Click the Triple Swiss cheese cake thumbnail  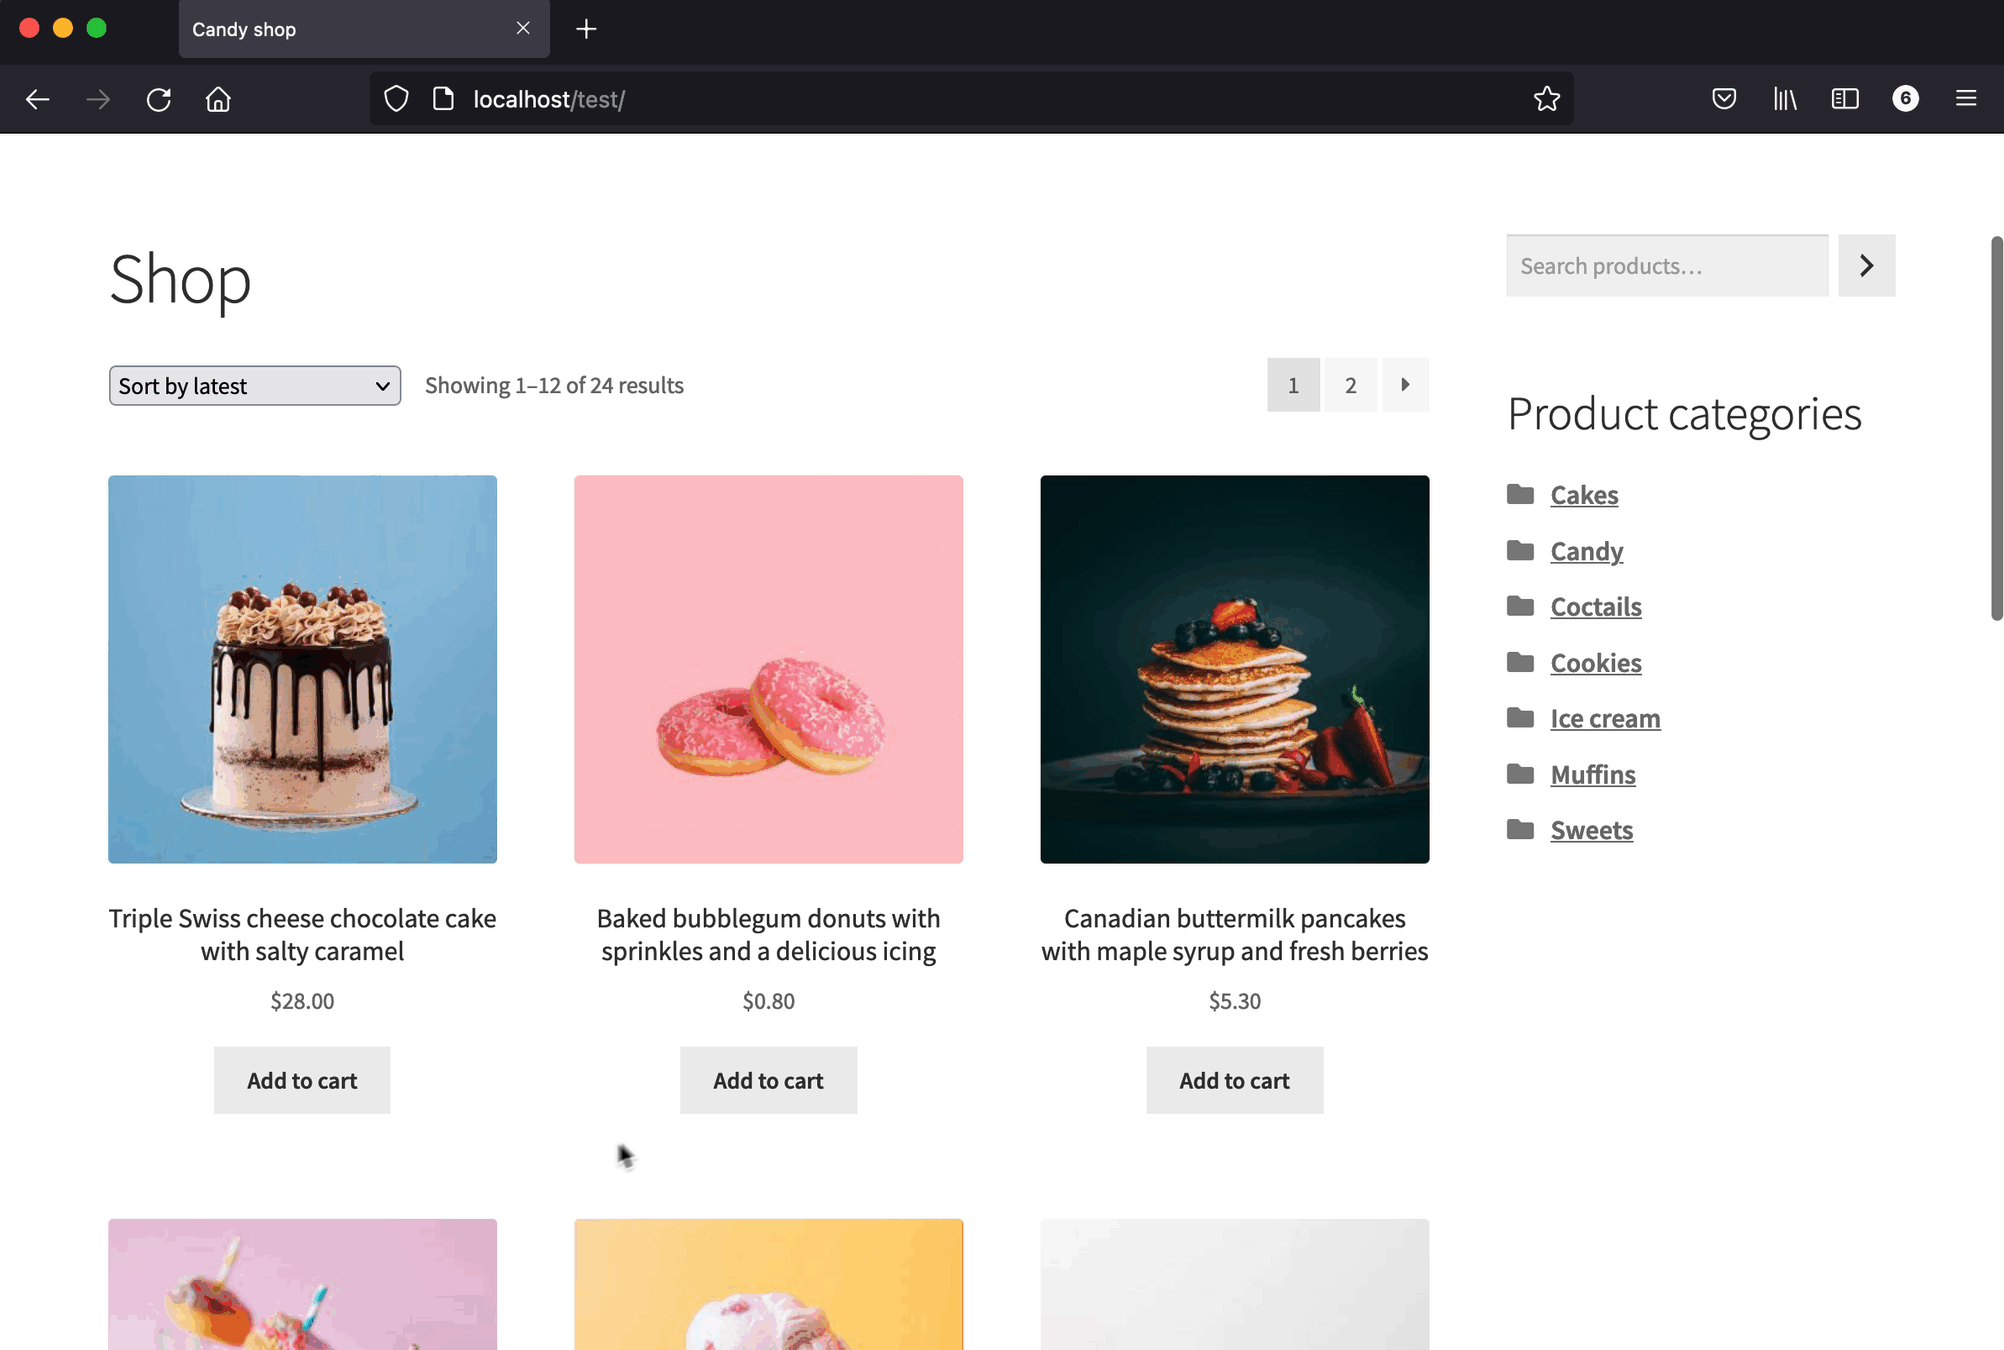[301, 669]
